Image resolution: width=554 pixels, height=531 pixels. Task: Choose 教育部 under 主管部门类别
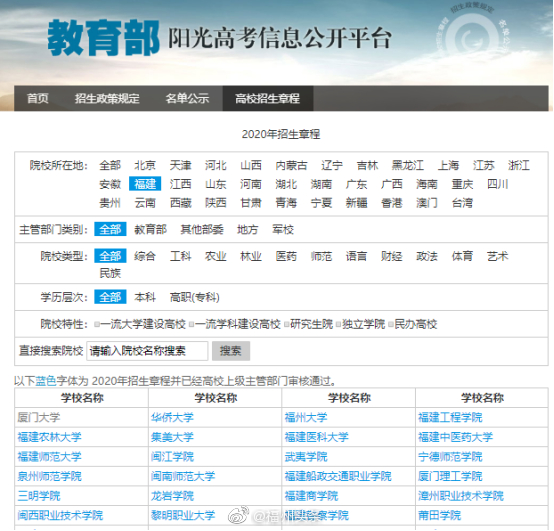coord(151,230)
